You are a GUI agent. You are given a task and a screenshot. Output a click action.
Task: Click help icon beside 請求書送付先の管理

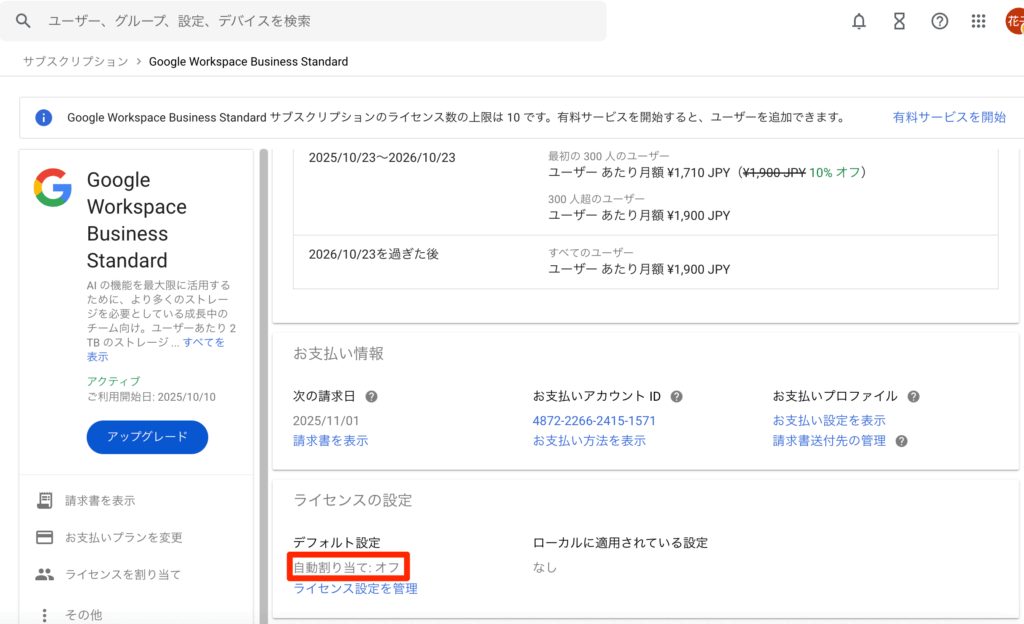pos(902,441)
